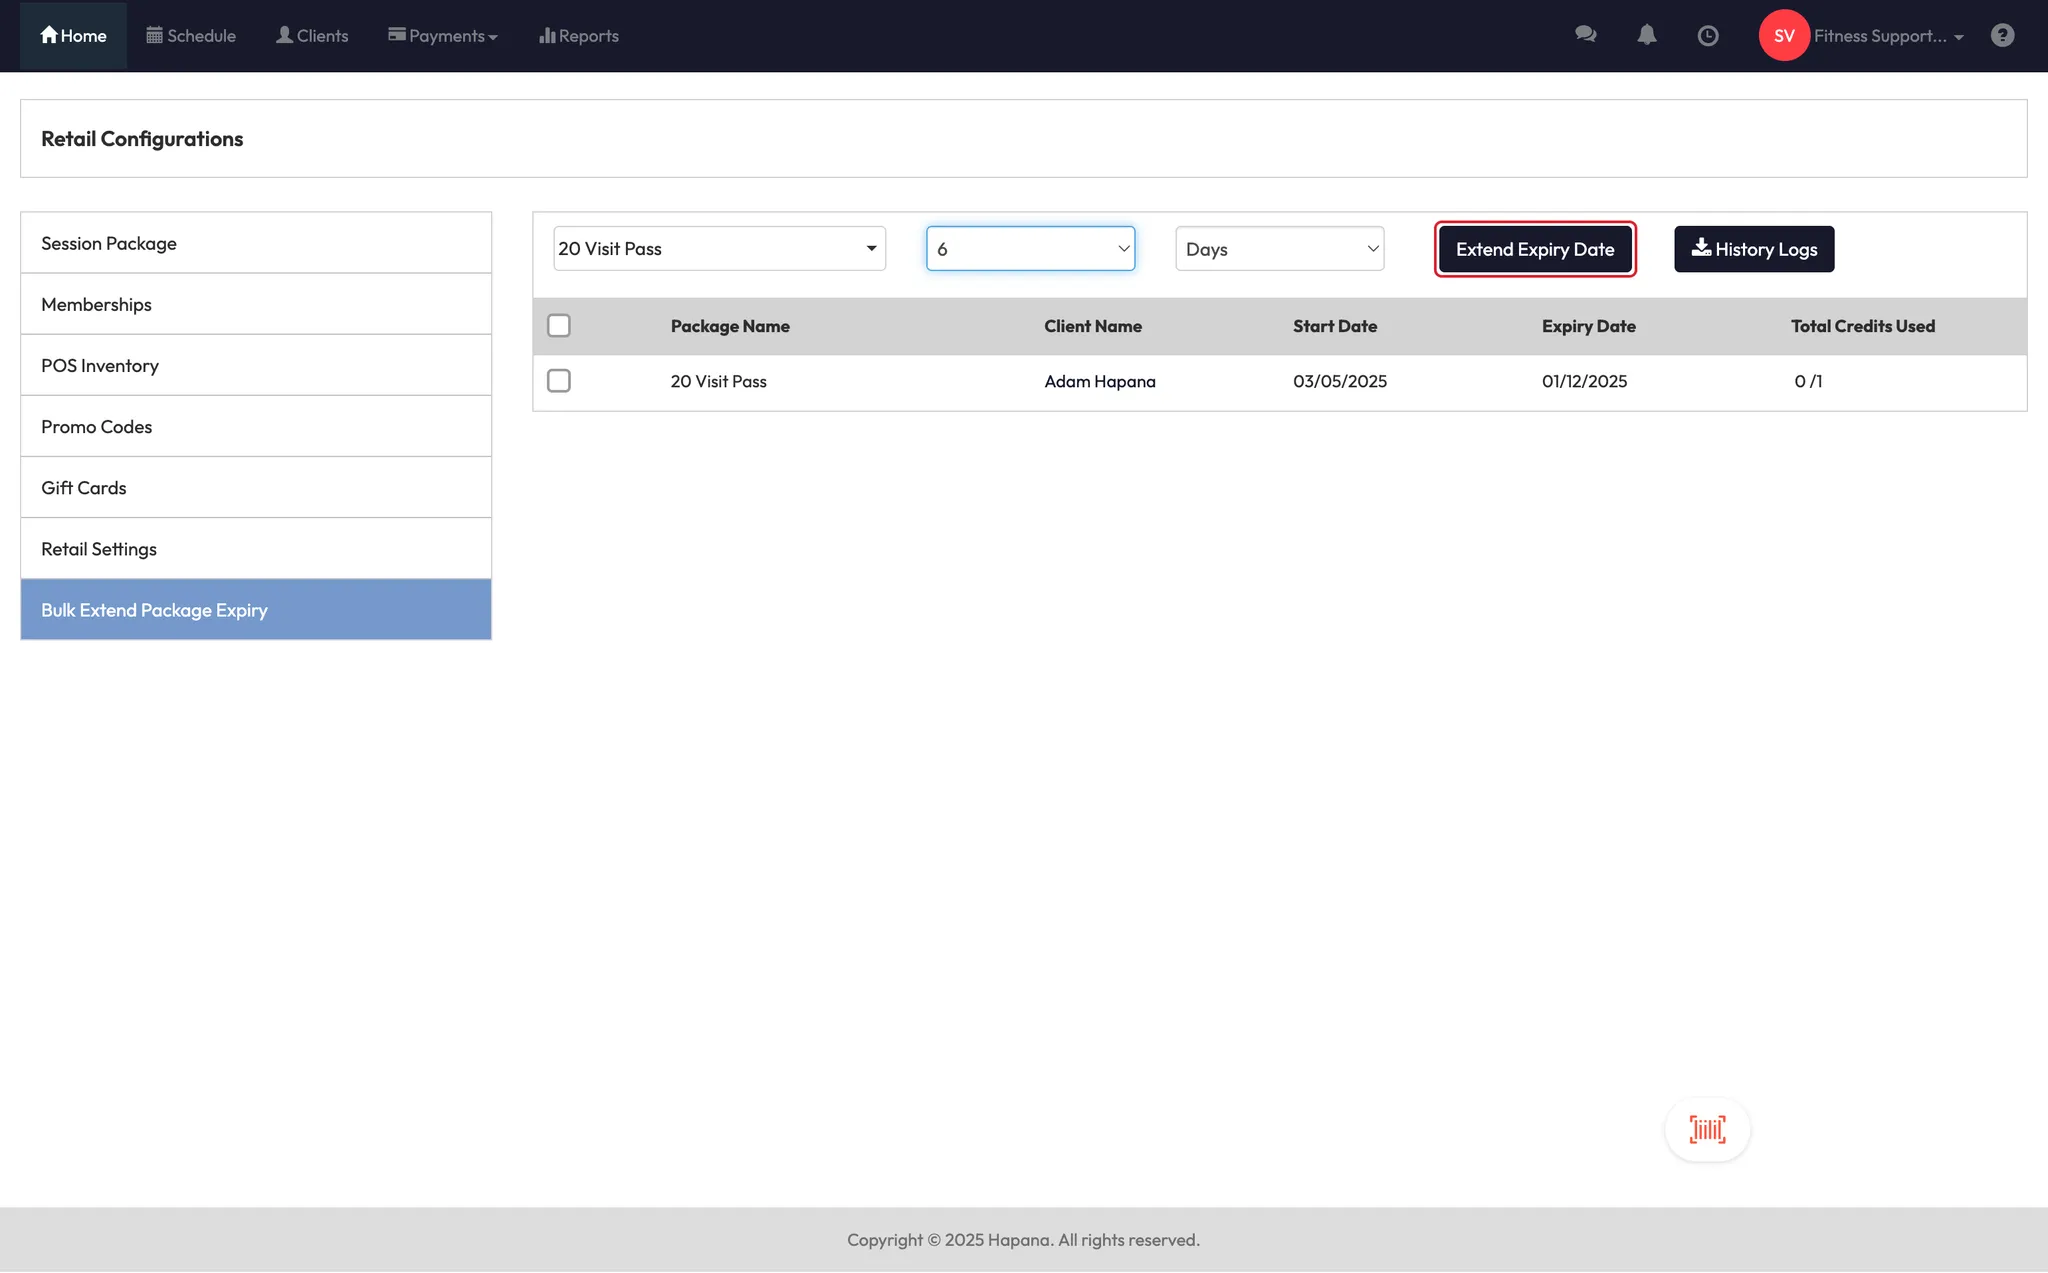
Task: Expand the 20 Visit Pass package dropdown
Action: click(x=719, y=249)
